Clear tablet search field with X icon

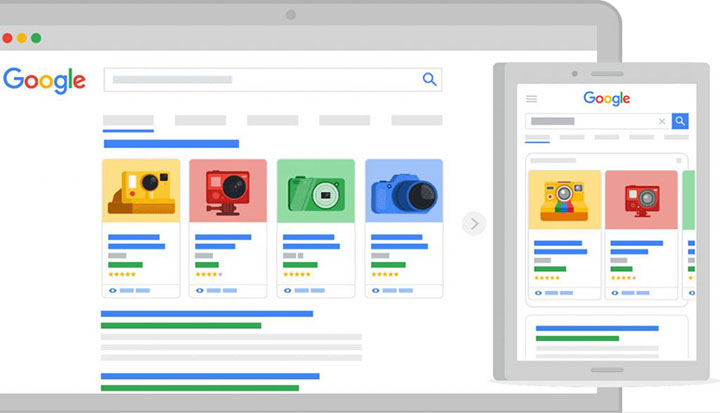click(x=662, y=121)
